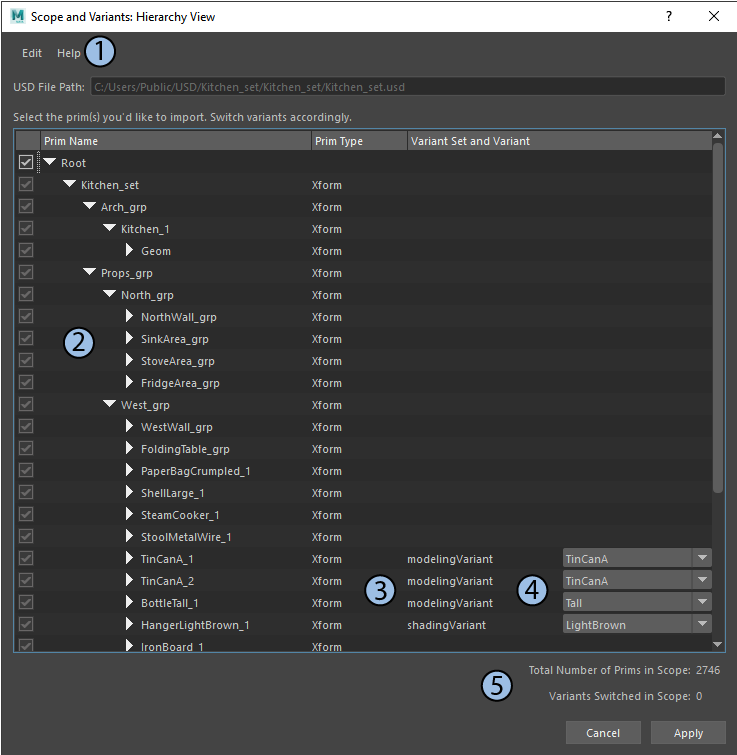Image resolution: width=737 pixels, height=755 pixels.
Task: Collapse the Arch_grp node
Action: pos(90,206)
